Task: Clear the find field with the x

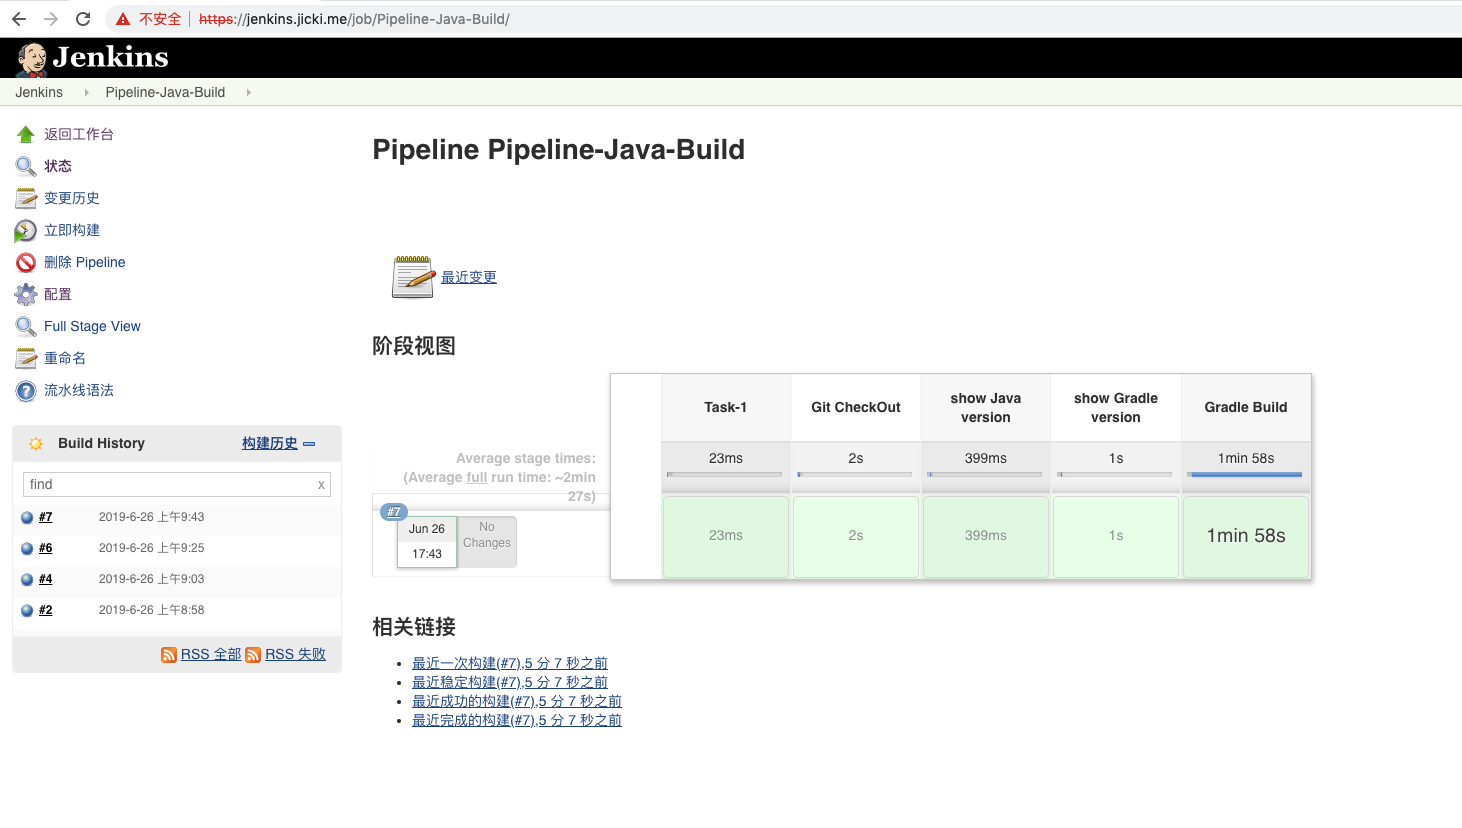Action: click(321, 484)
